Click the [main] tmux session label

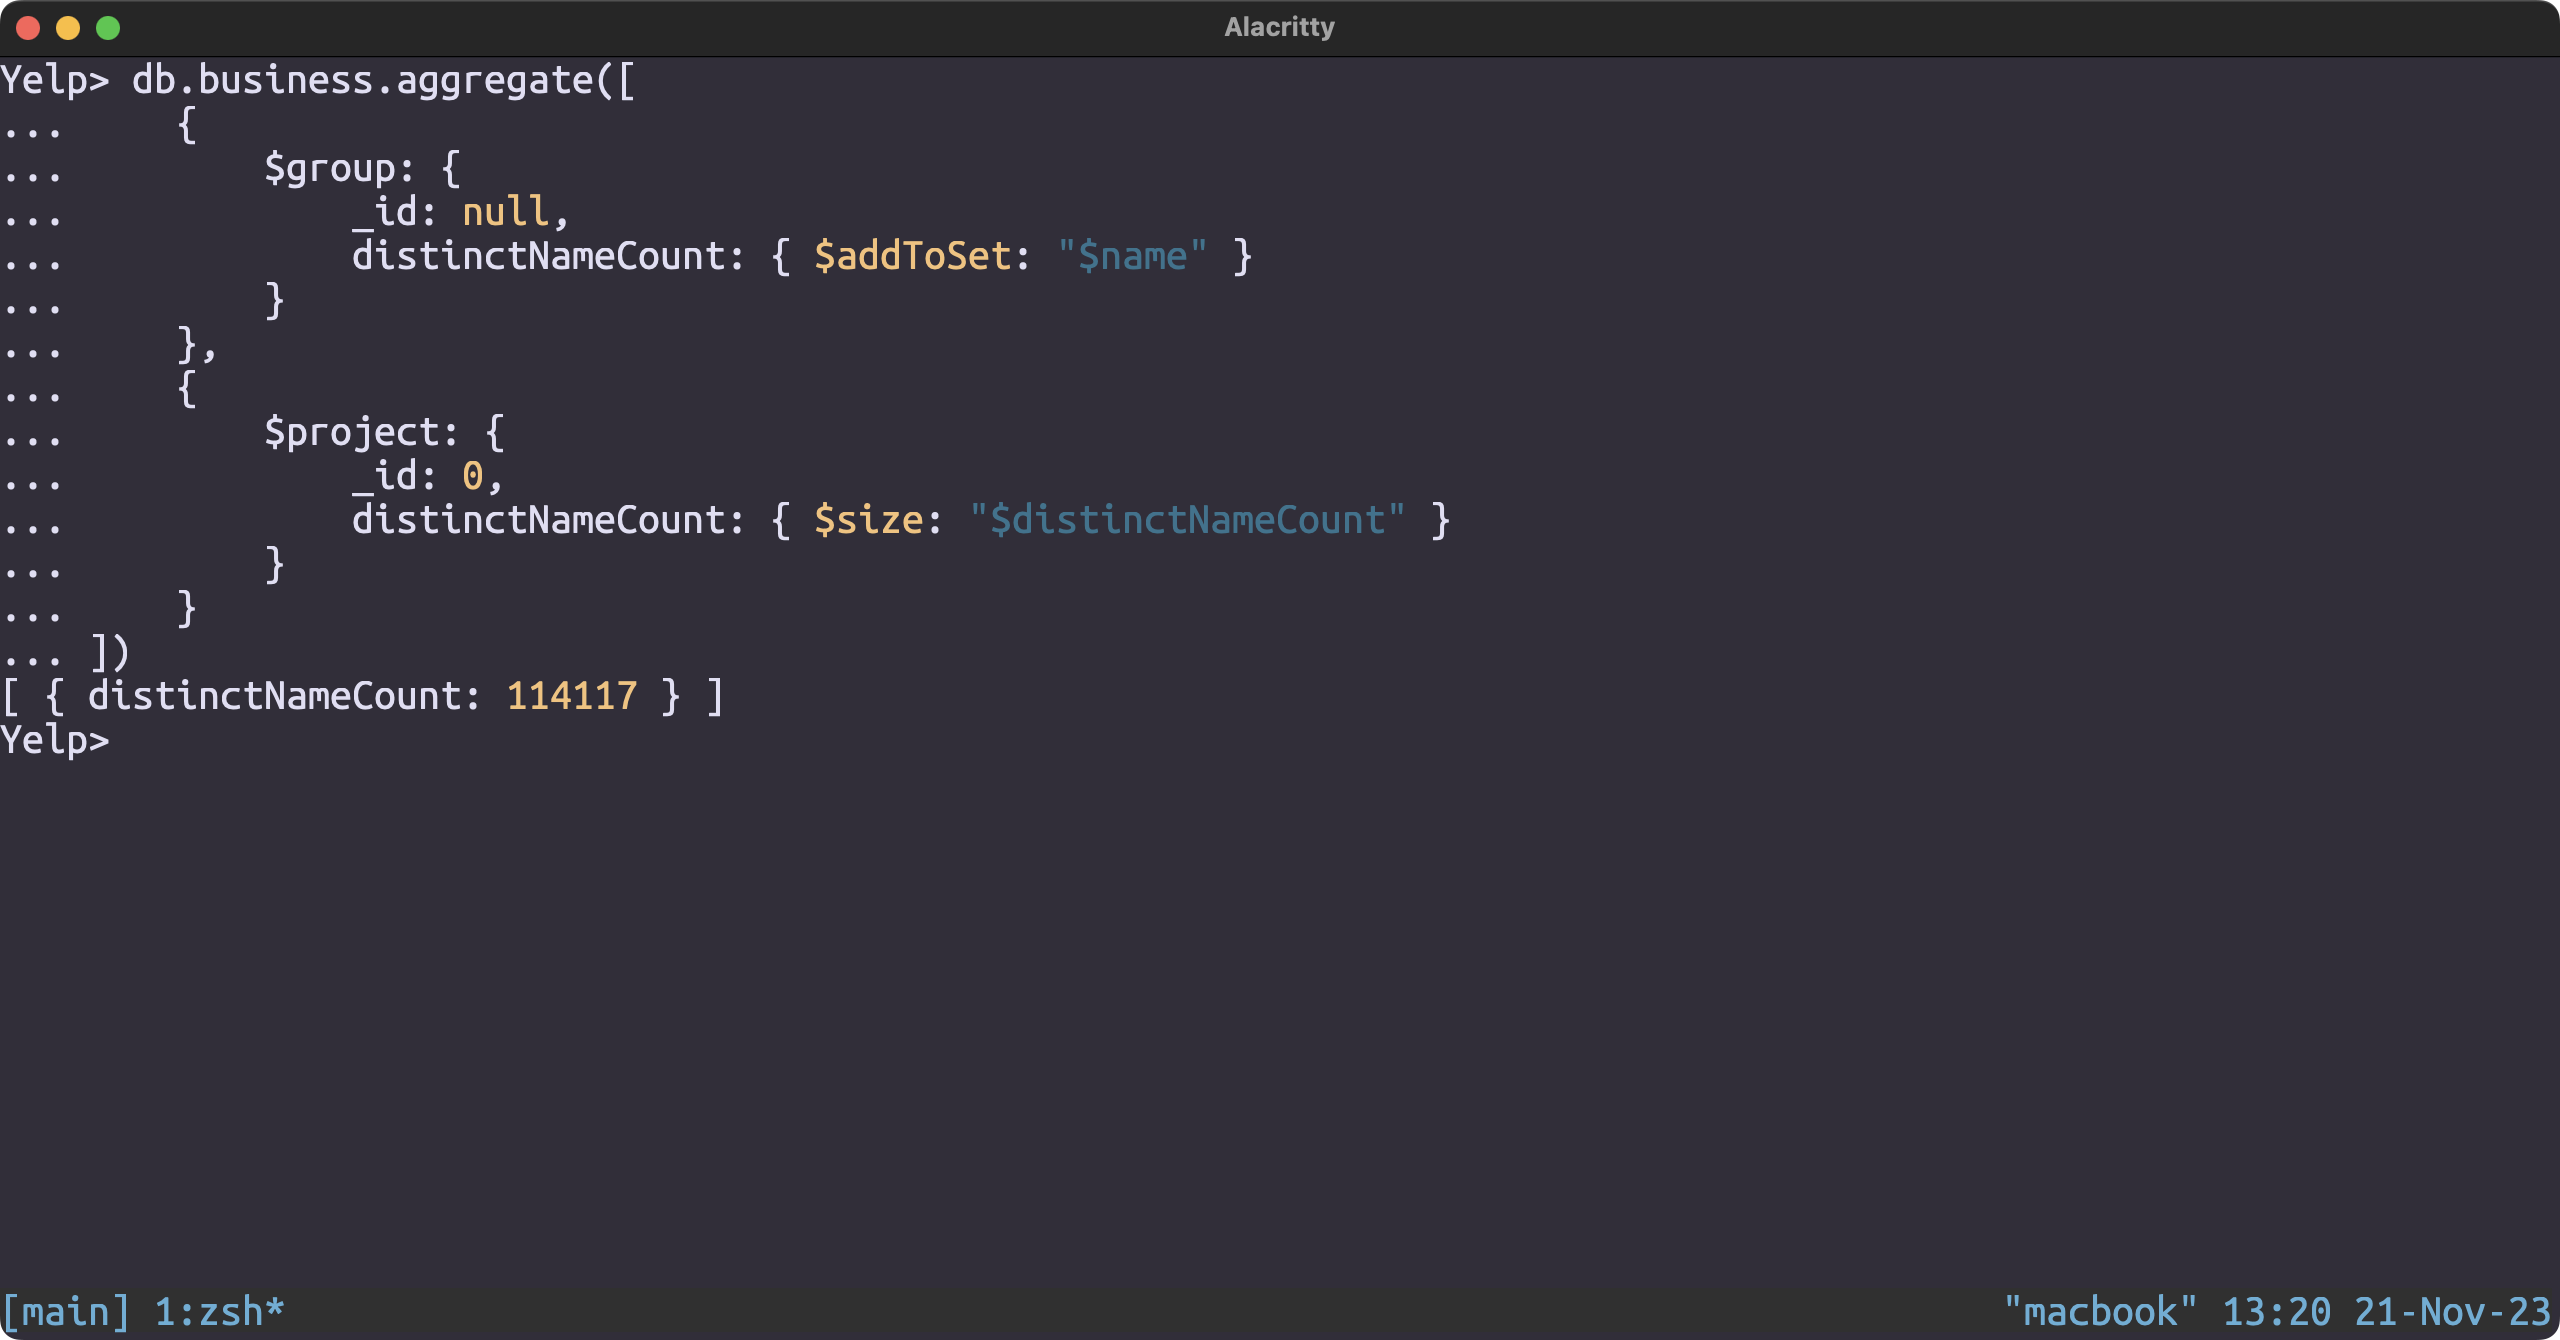tap(66, 1312)
